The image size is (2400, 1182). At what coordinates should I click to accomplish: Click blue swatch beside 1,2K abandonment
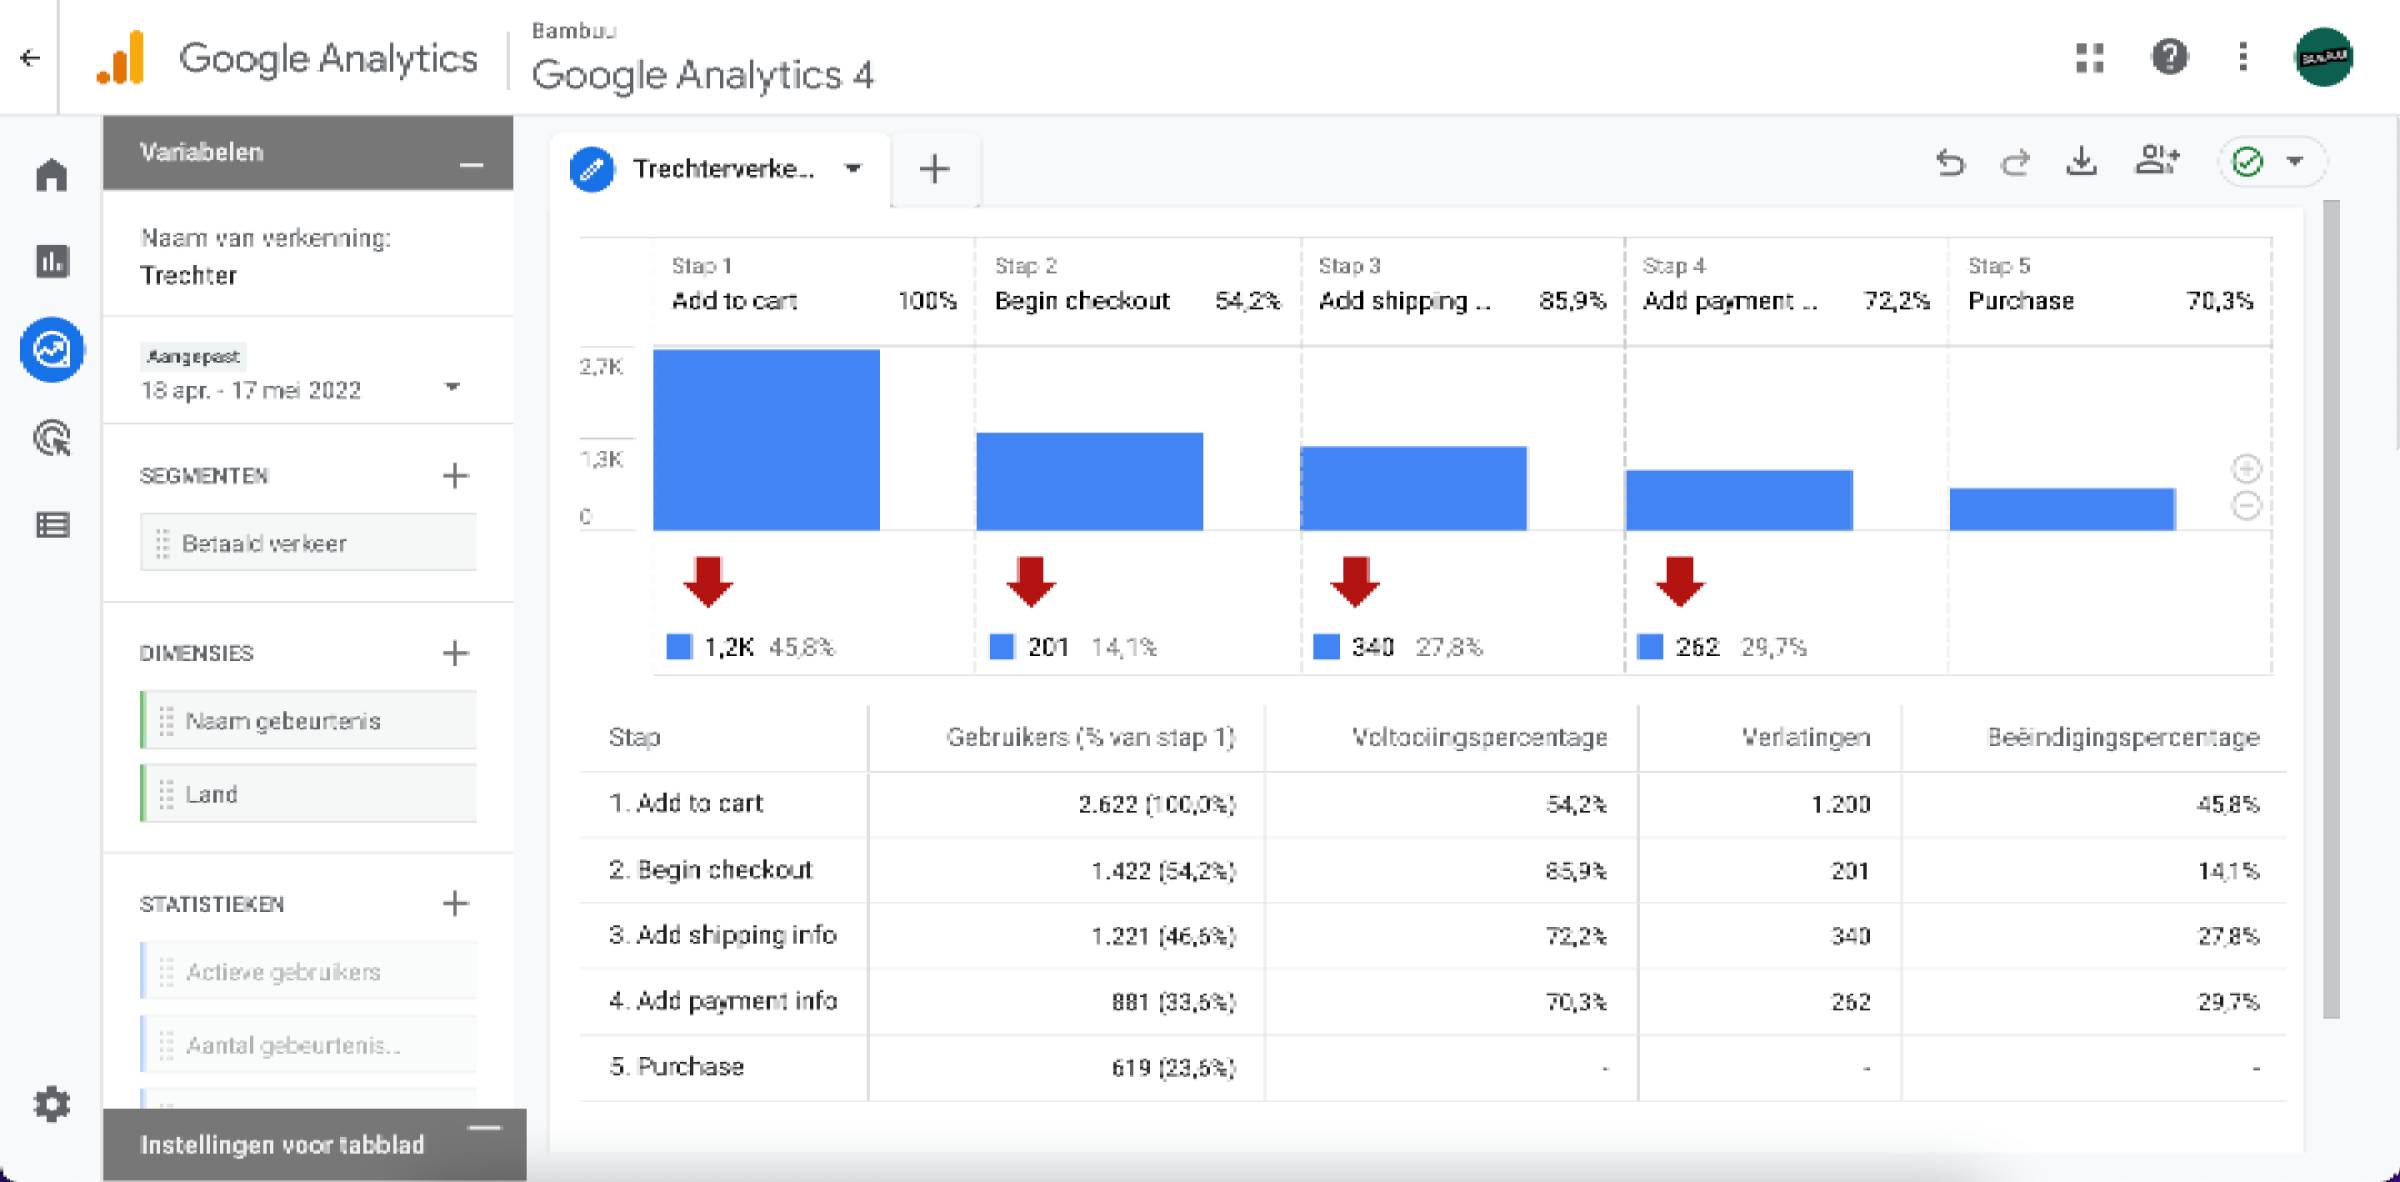[x=679, y=647]
